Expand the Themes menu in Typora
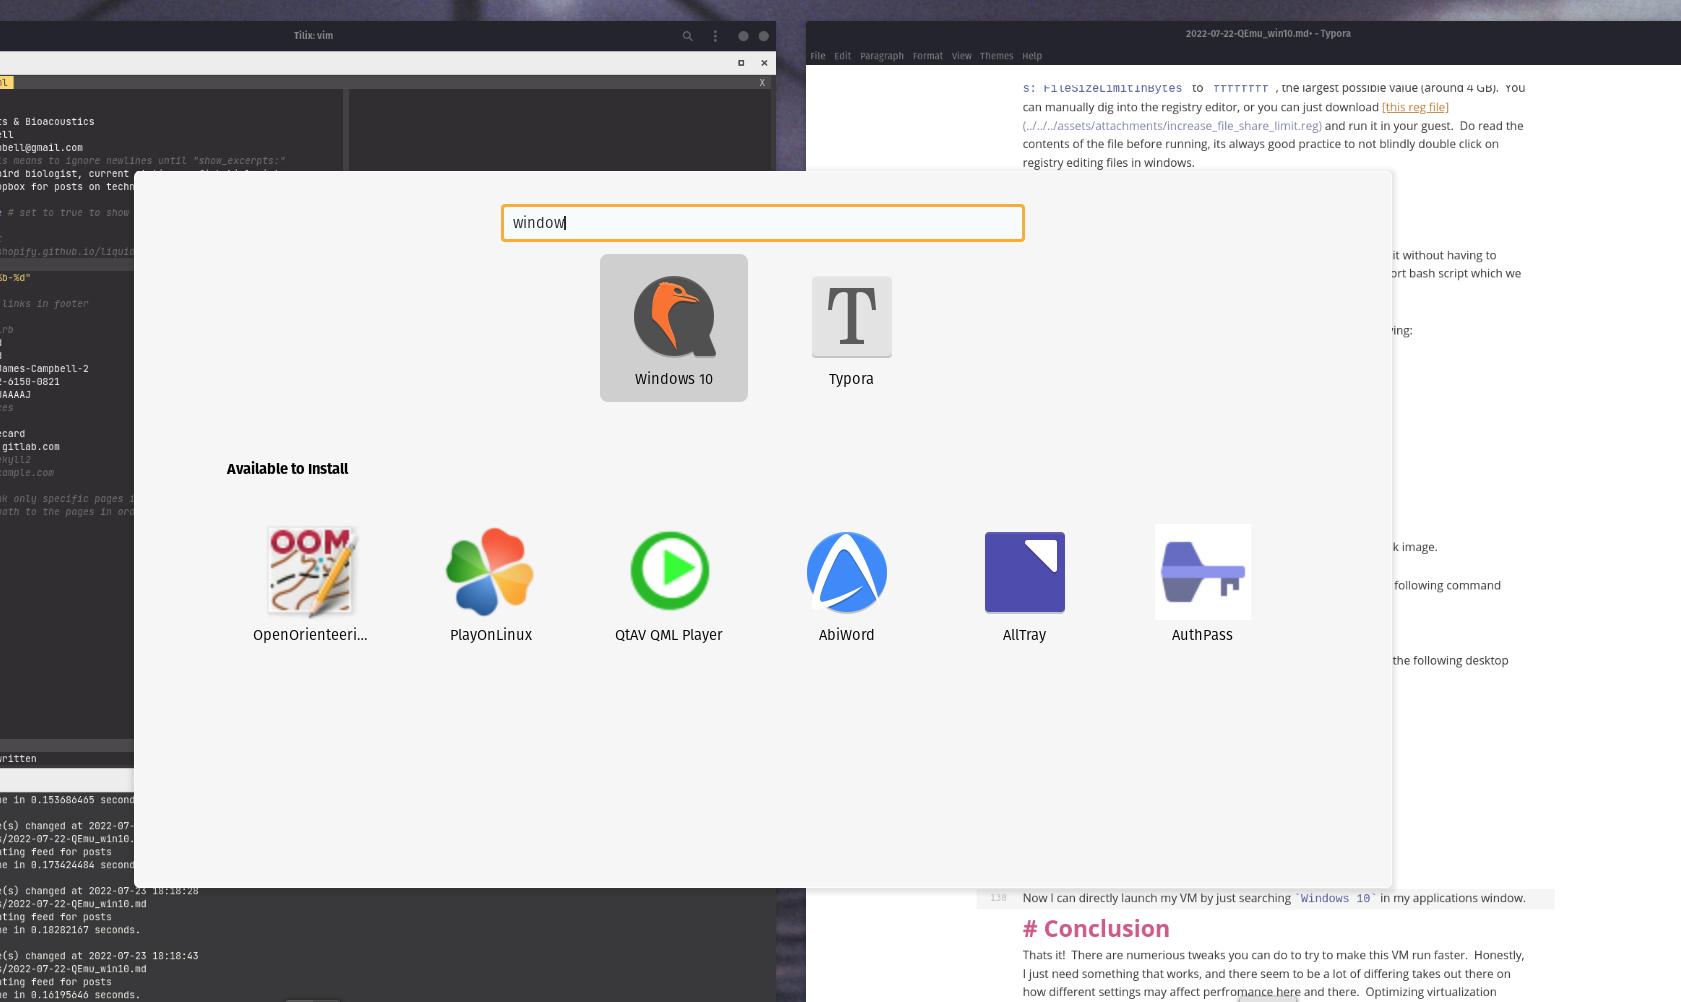This screenshot has height=1002, width=1681. 996,56
